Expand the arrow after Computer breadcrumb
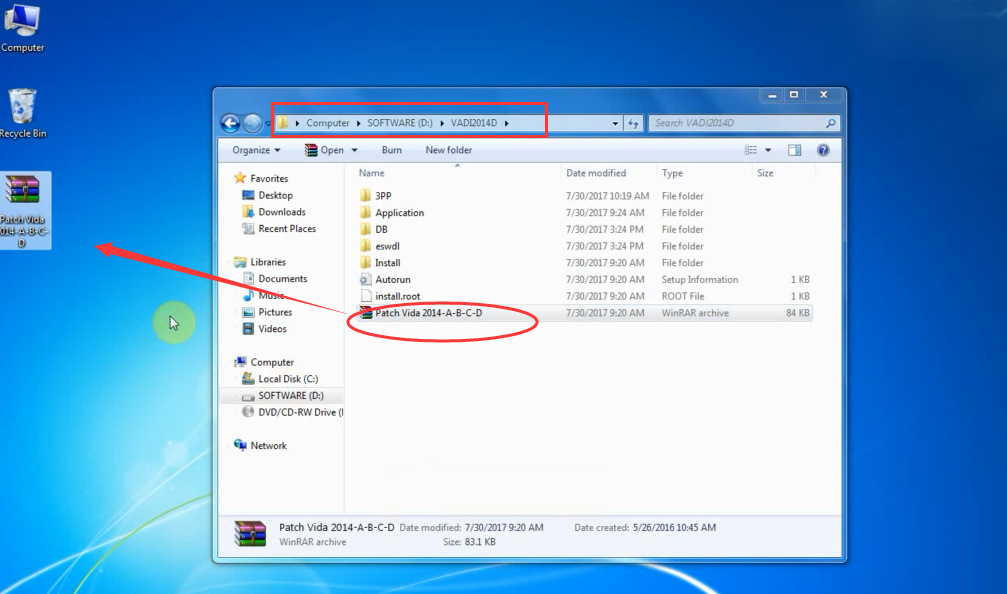This screenshot has height=594, width=1007. tap(358, 123)
